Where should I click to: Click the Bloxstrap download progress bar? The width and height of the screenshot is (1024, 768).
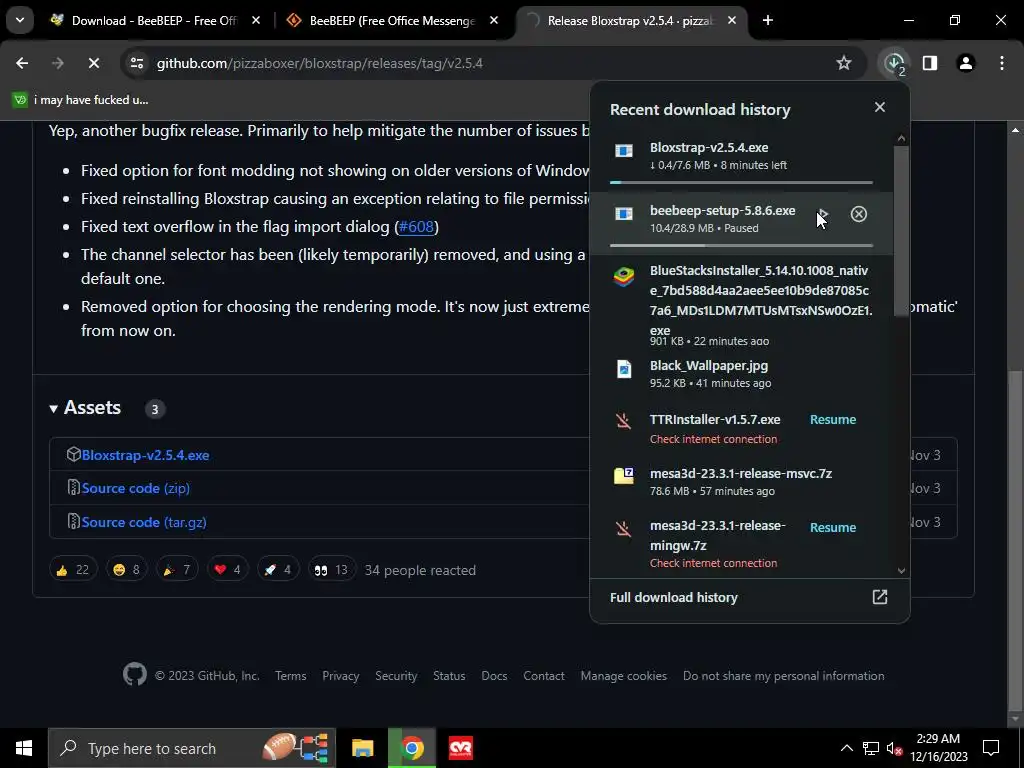741,182
